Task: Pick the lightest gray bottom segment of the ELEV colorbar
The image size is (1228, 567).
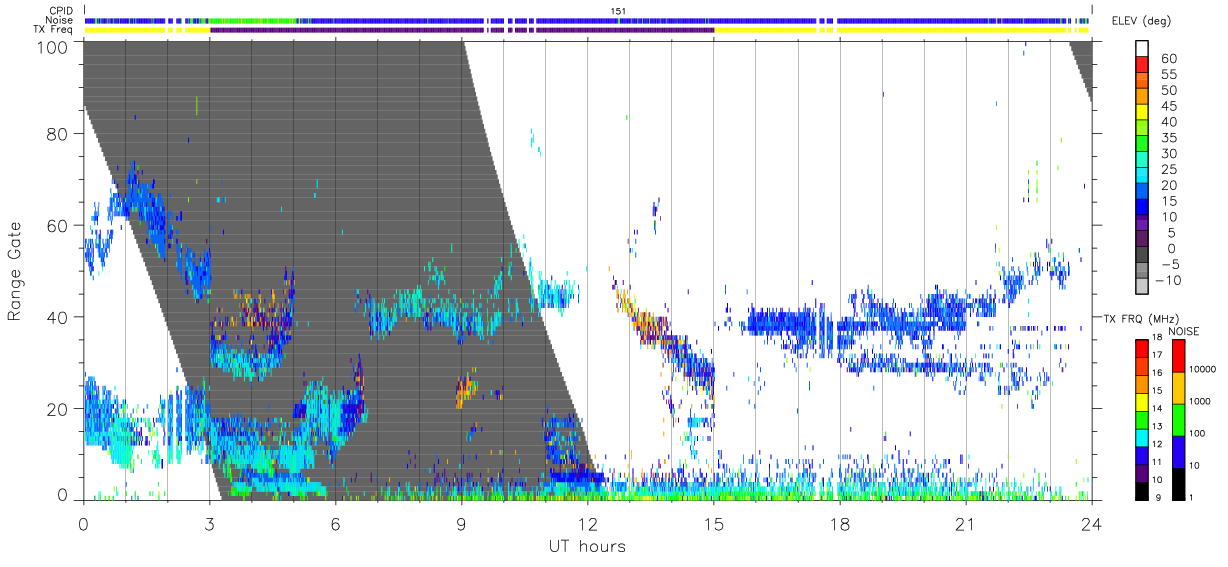Action: click(1142, 286)
